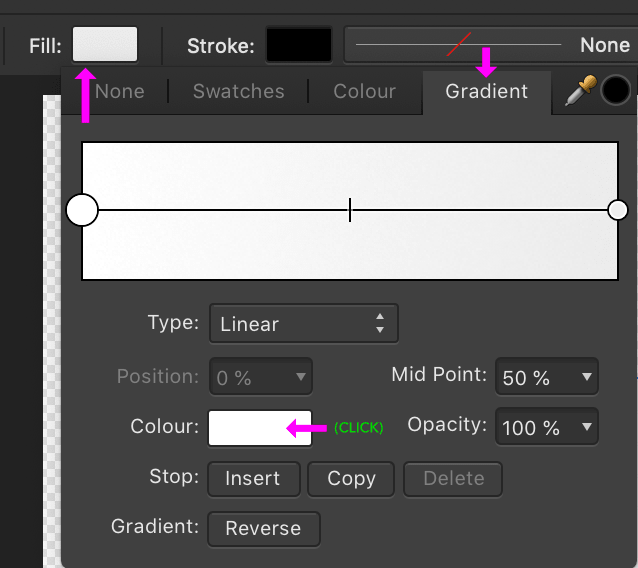
Task: Select the Gradient tab
Action: coord(487,91)
